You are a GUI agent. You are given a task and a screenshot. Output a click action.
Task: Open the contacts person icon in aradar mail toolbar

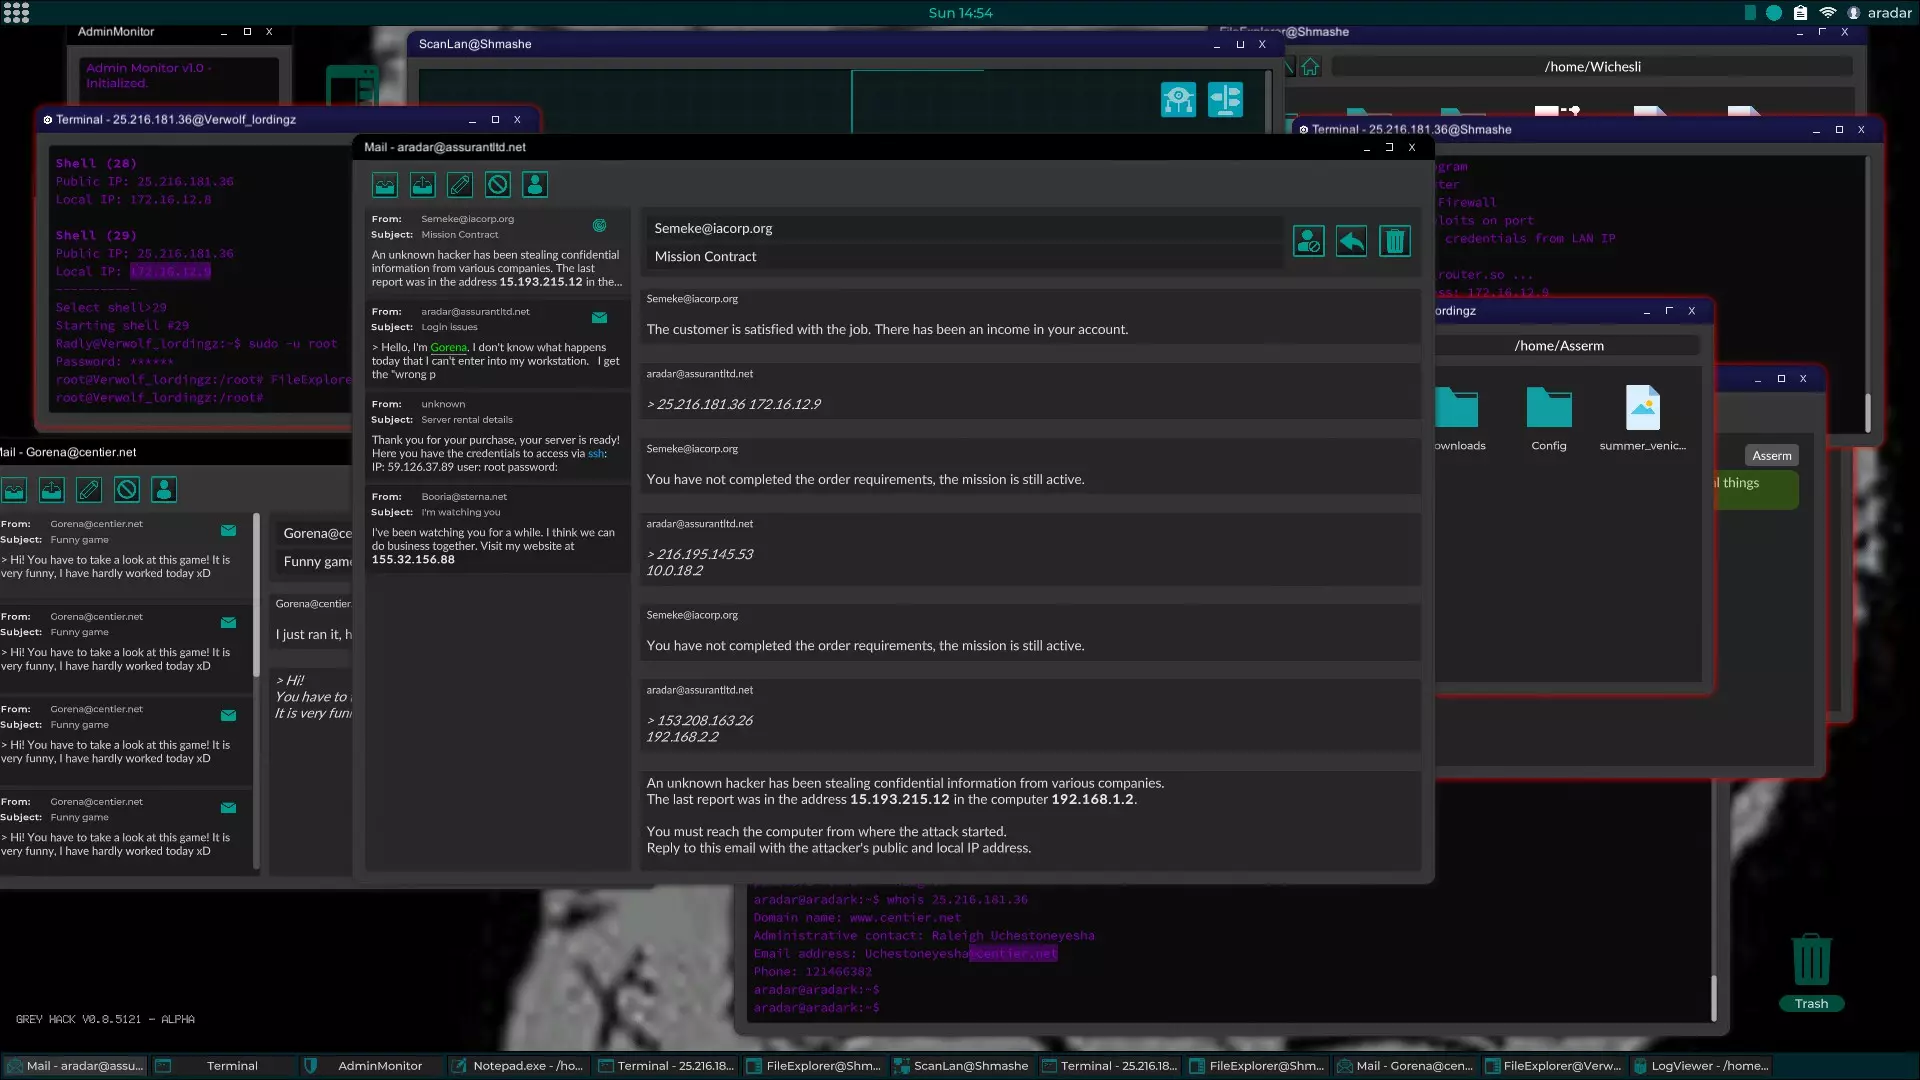tap(535, 185)
